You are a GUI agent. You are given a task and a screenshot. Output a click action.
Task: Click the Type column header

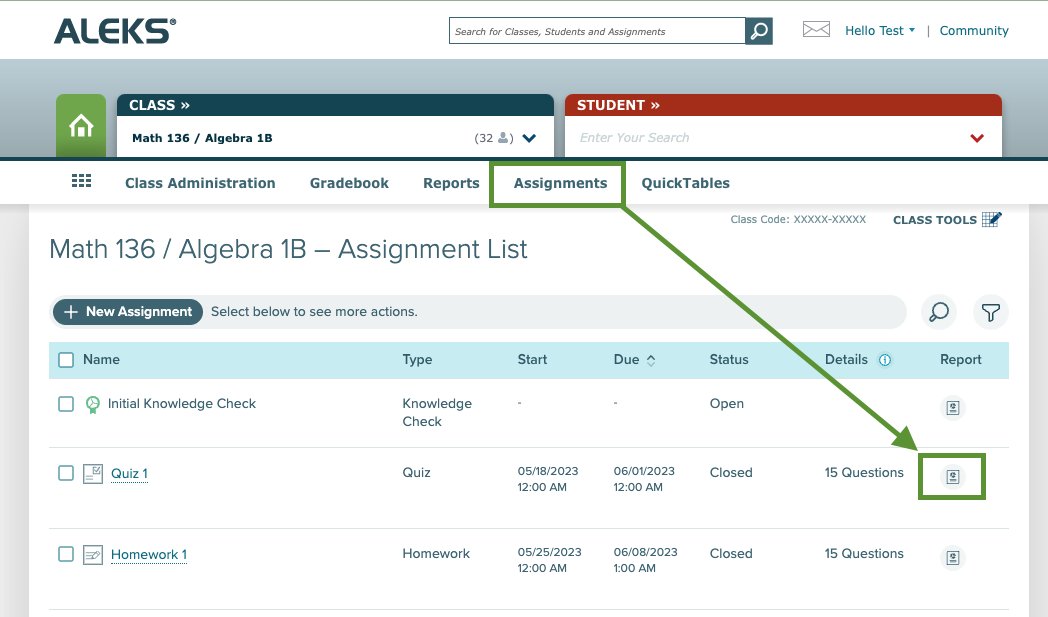tap(417, 360)
